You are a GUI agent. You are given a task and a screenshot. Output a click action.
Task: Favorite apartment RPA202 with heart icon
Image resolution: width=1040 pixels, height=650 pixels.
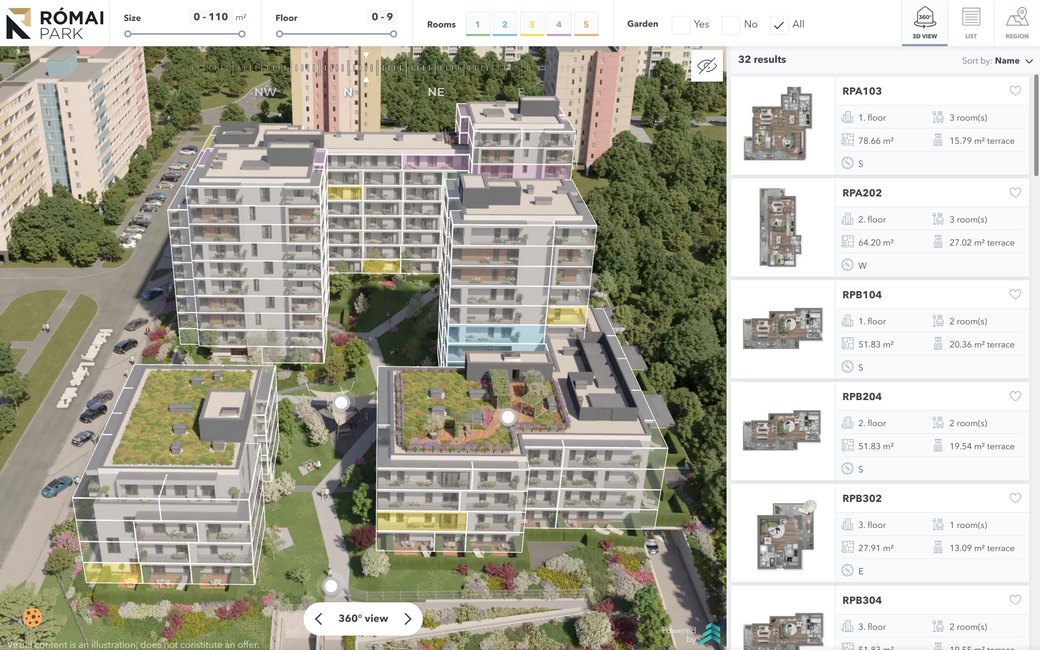1015,192
